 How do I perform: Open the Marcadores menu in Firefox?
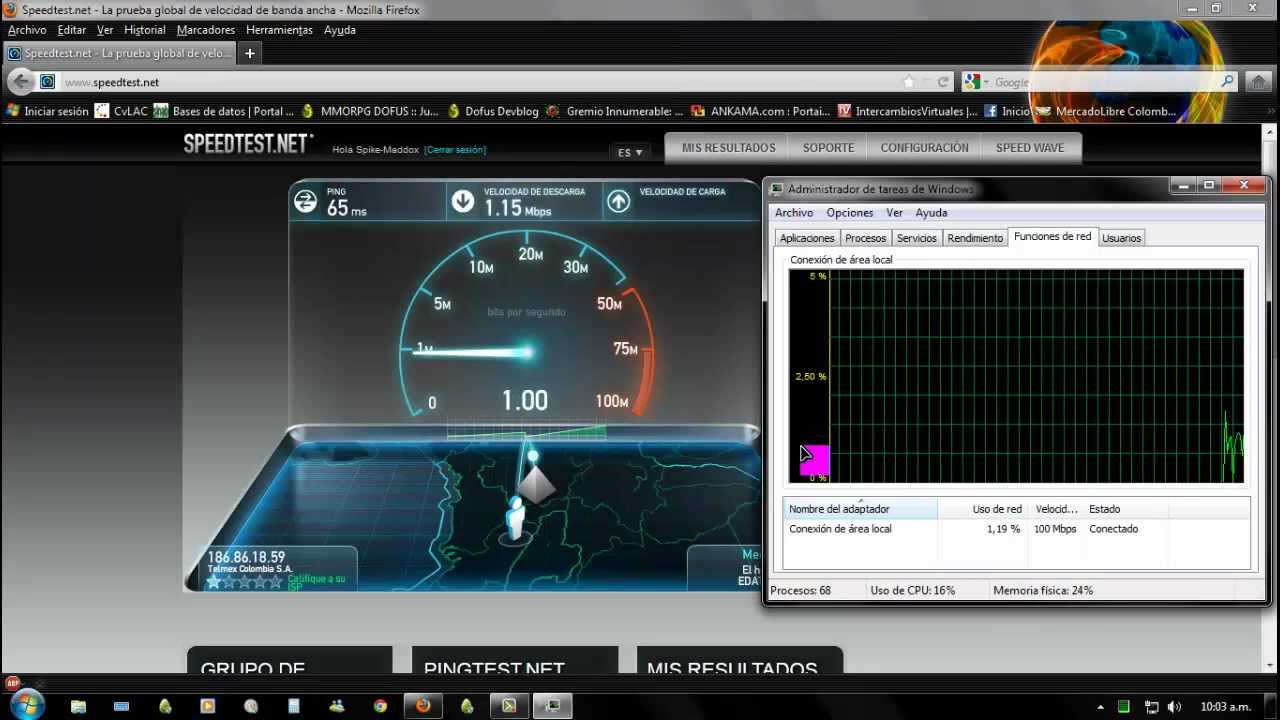pyautogui.click(x=205, y=30)
